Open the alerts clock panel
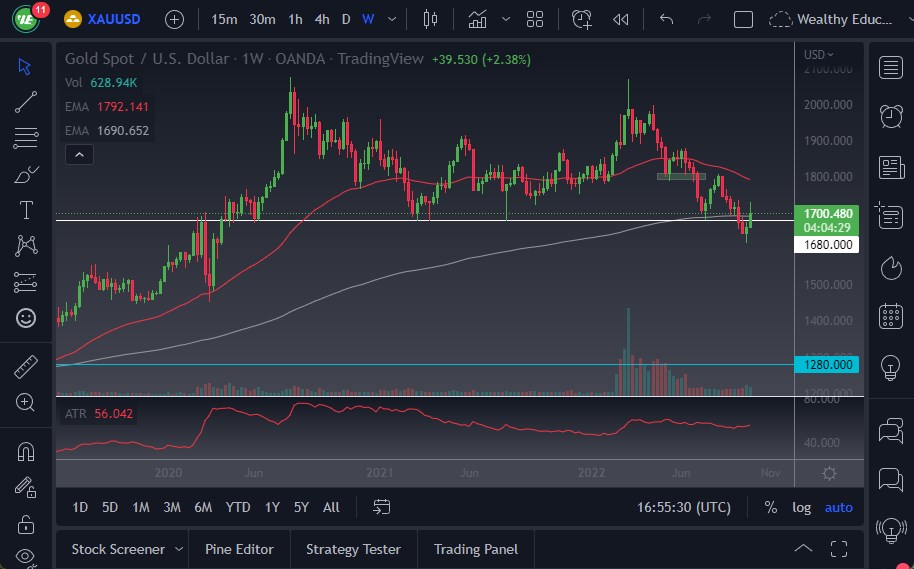The image size is (914, 569). tap(890, 116)
